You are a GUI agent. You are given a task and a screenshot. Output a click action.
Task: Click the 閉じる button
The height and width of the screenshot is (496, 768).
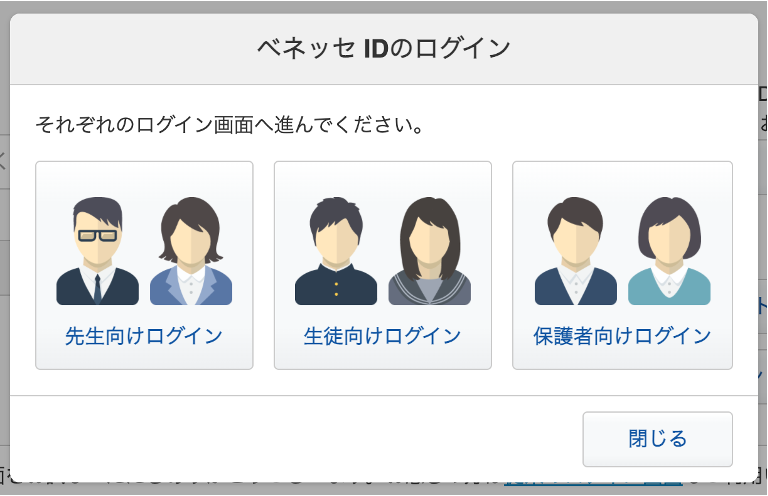coord(657,439)
